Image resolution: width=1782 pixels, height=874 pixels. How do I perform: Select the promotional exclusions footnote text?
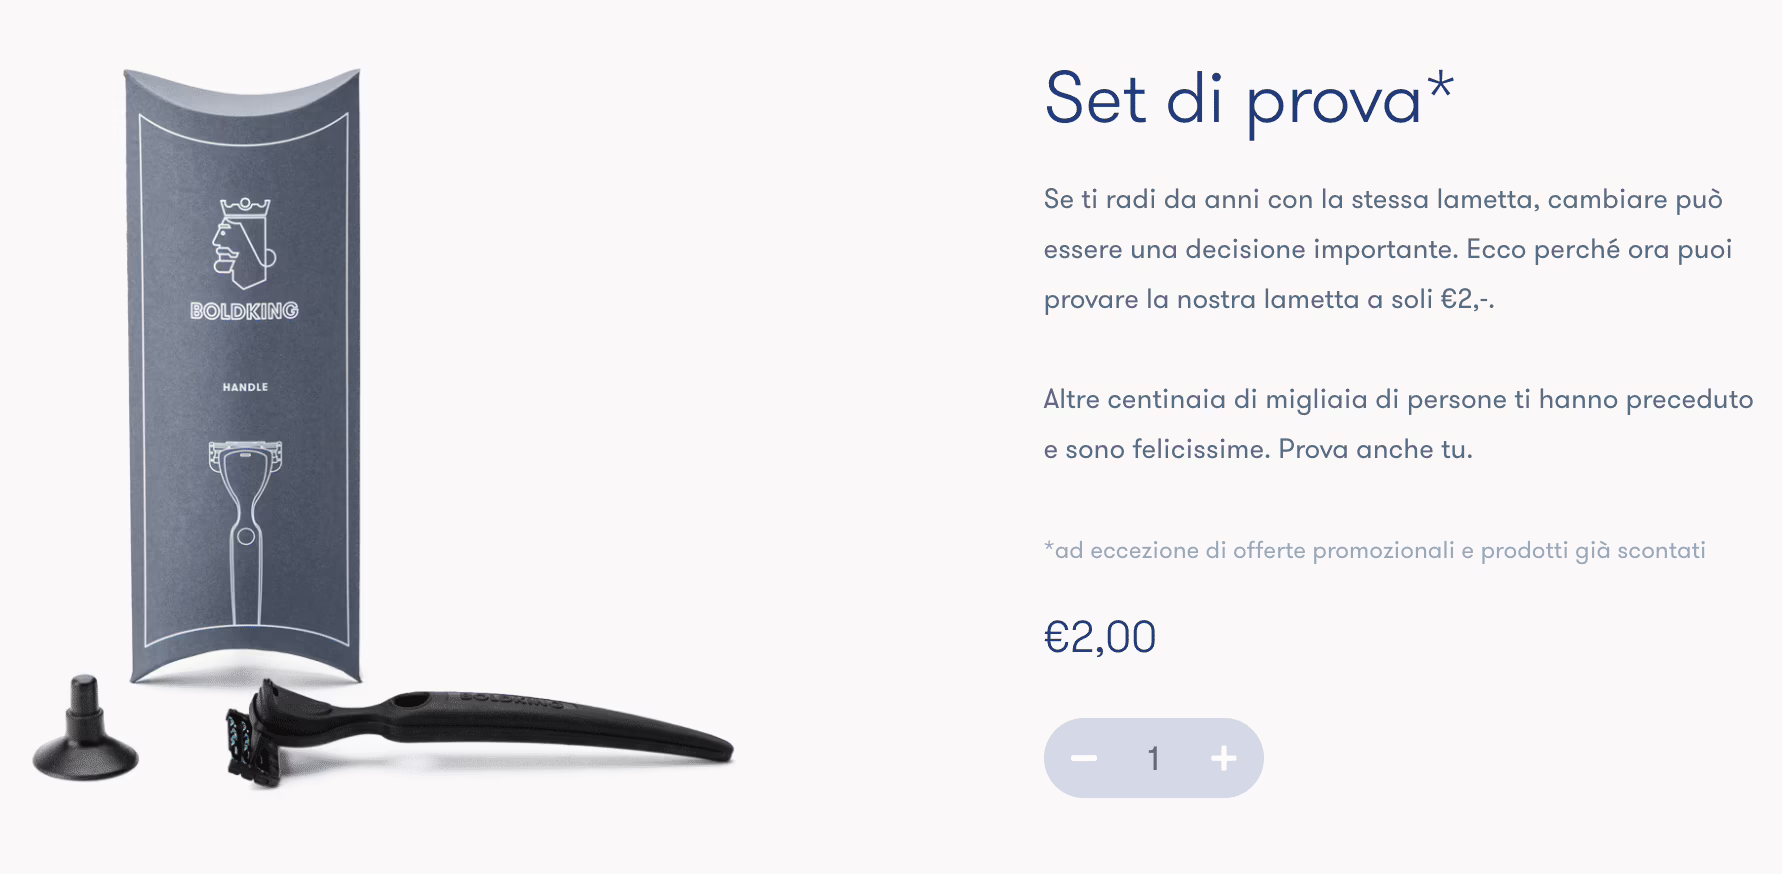tap(1375, 549)
